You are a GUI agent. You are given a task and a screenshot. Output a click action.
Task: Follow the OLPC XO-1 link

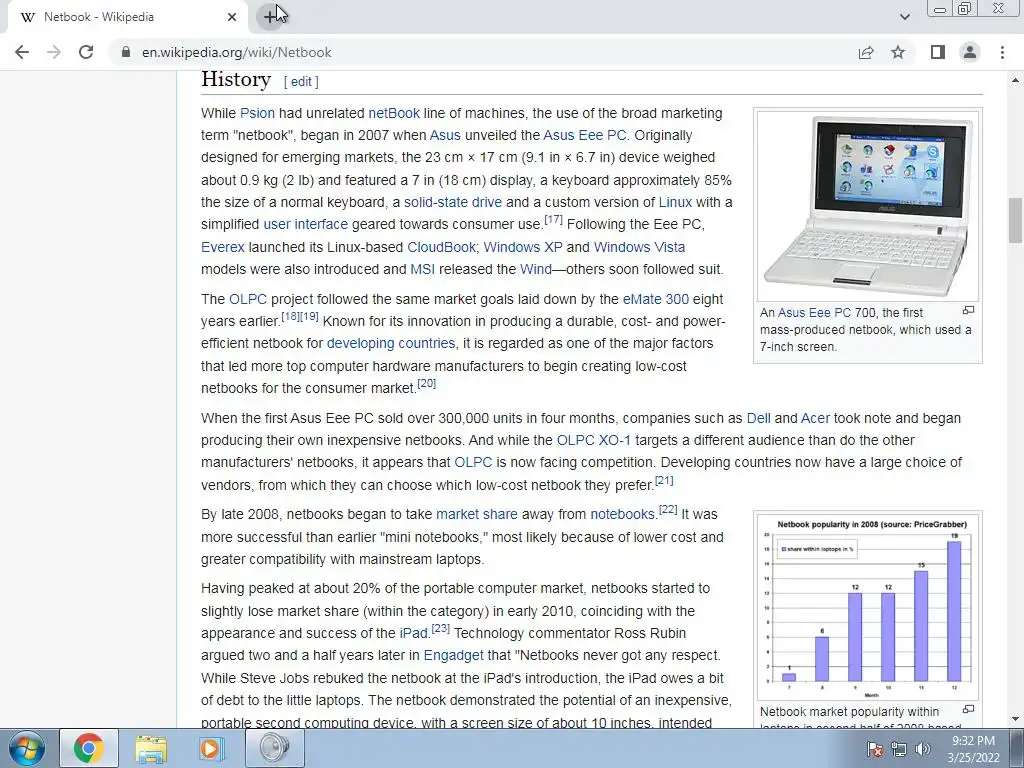(594, 440)
